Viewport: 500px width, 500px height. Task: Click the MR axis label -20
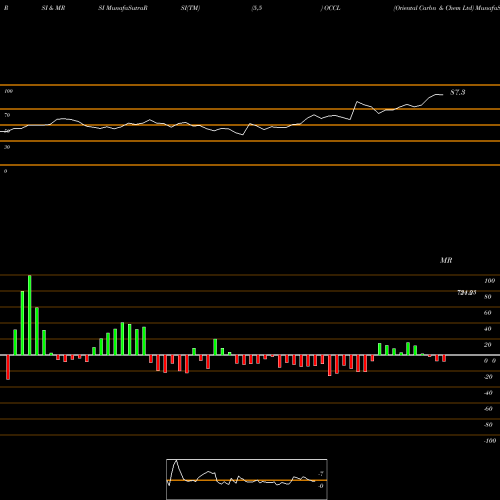488,377
